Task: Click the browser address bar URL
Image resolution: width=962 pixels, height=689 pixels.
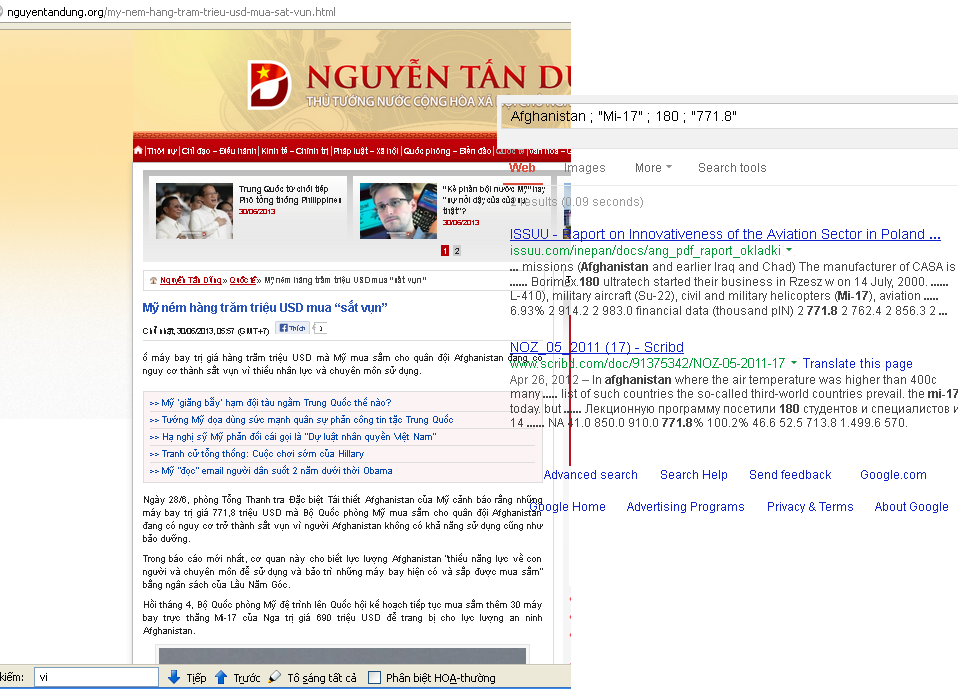Action: (171, 12)
